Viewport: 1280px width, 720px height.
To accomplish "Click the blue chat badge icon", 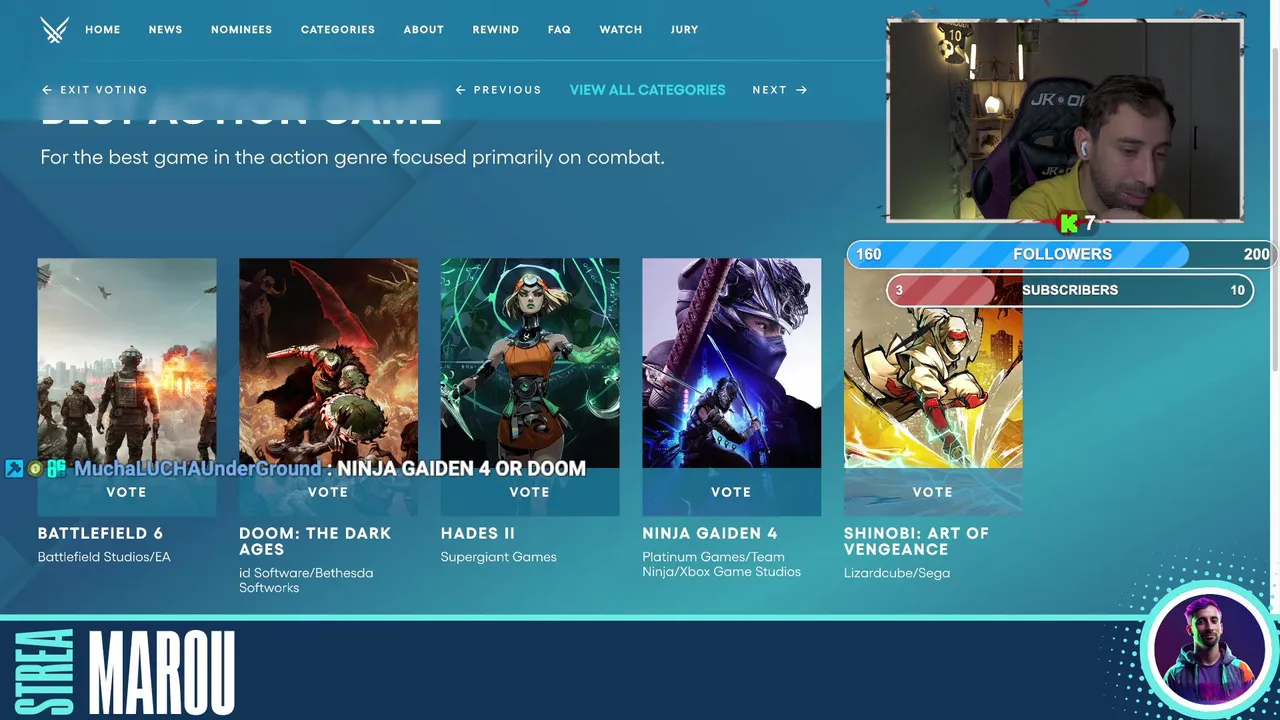I will click(14, 468).
